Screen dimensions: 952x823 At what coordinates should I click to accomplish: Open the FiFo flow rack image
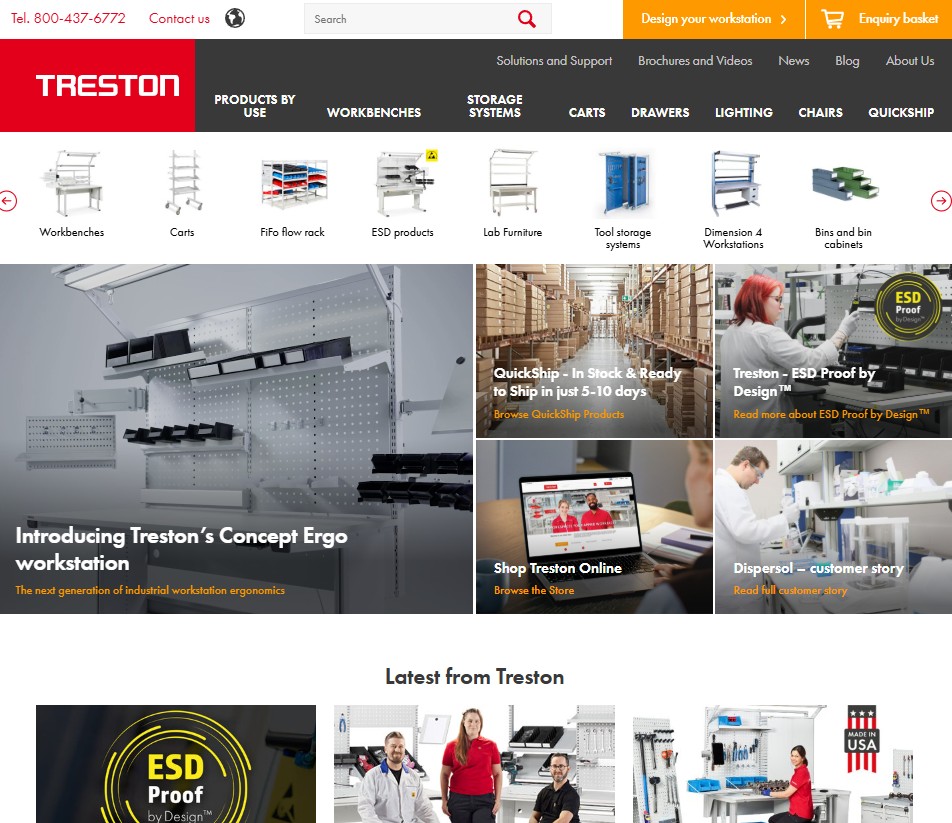(x=294, y=183)
